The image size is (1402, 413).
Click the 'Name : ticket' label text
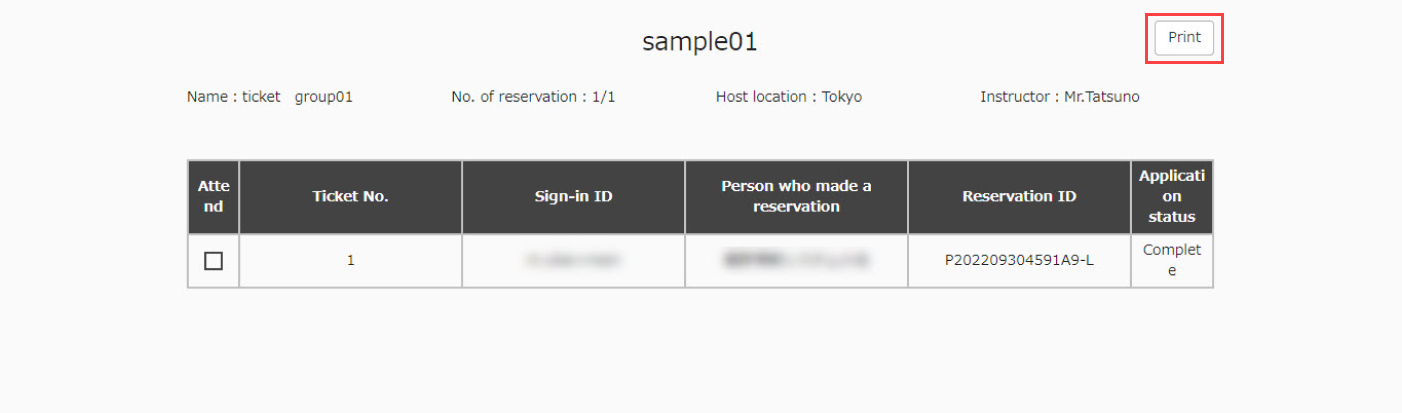pos(233,97)
